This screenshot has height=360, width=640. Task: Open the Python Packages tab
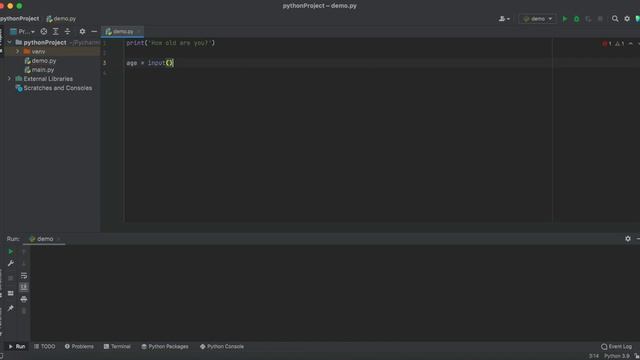[x=165, y=347]
